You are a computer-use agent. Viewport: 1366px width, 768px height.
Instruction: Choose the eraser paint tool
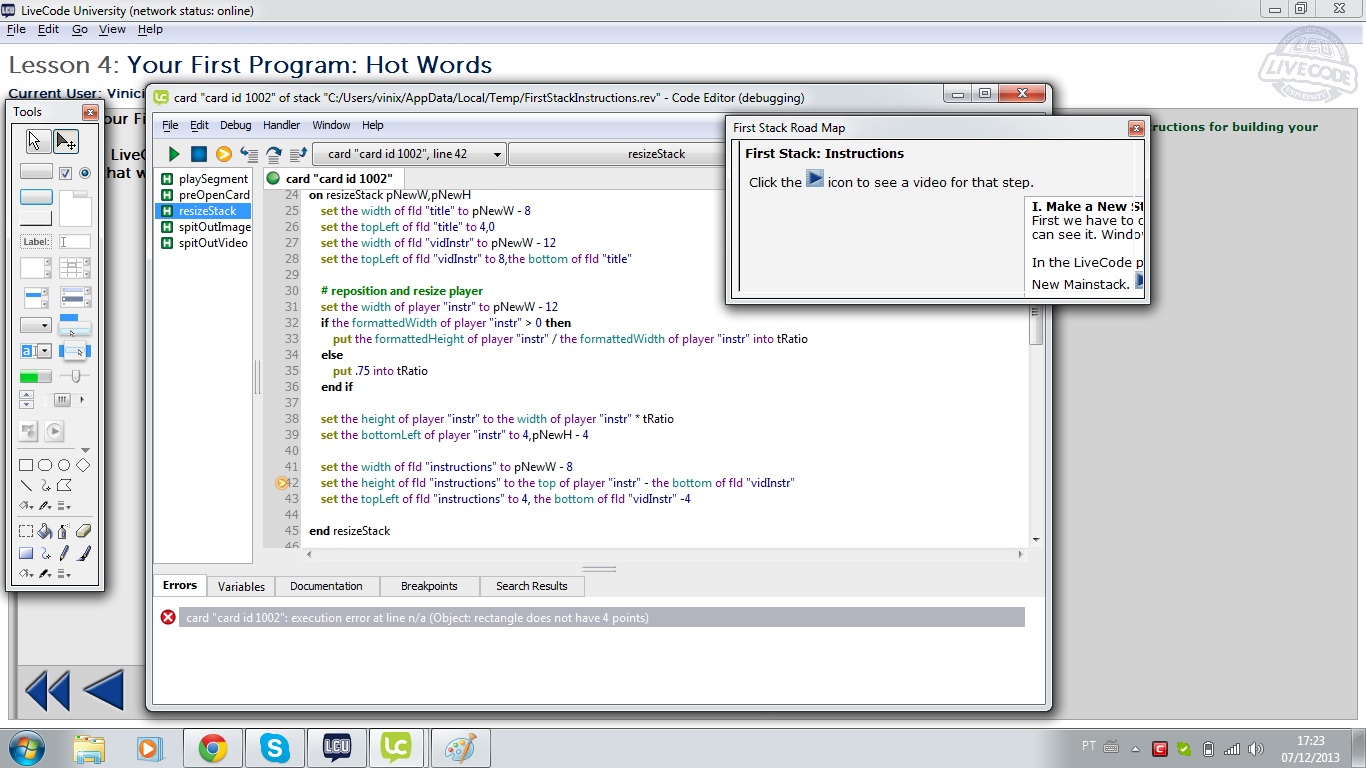pyautogui.click(x=83, y=532)
